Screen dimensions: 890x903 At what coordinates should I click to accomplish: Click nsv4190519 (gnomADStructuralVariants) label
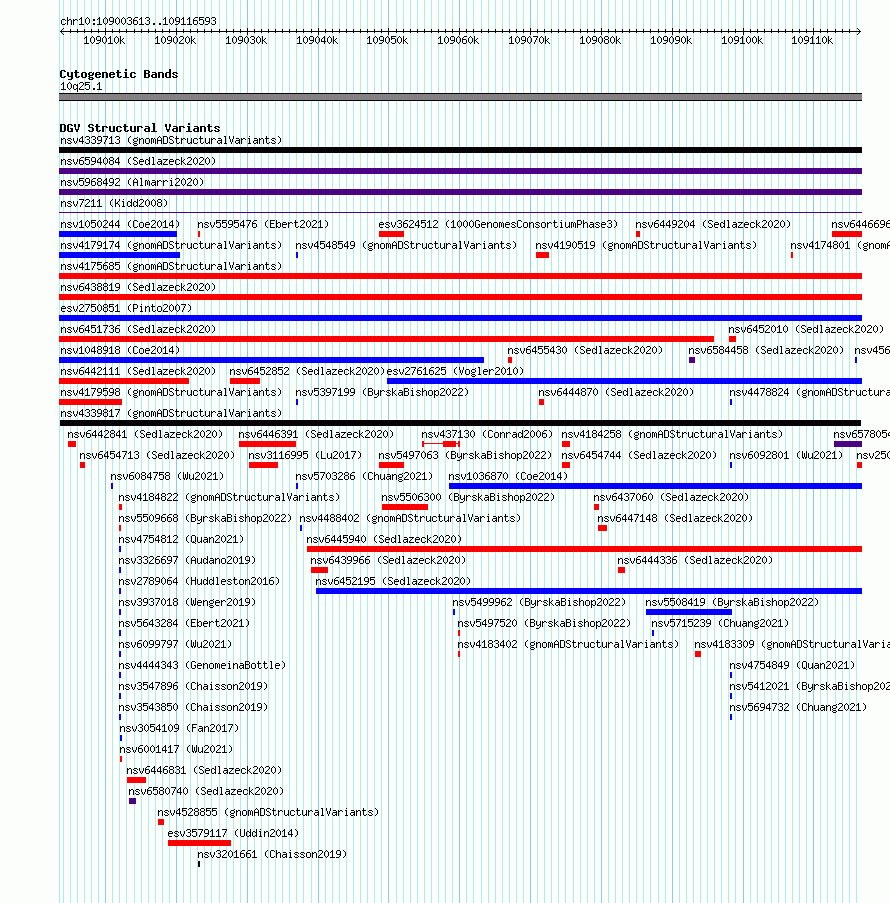point(646,246)
